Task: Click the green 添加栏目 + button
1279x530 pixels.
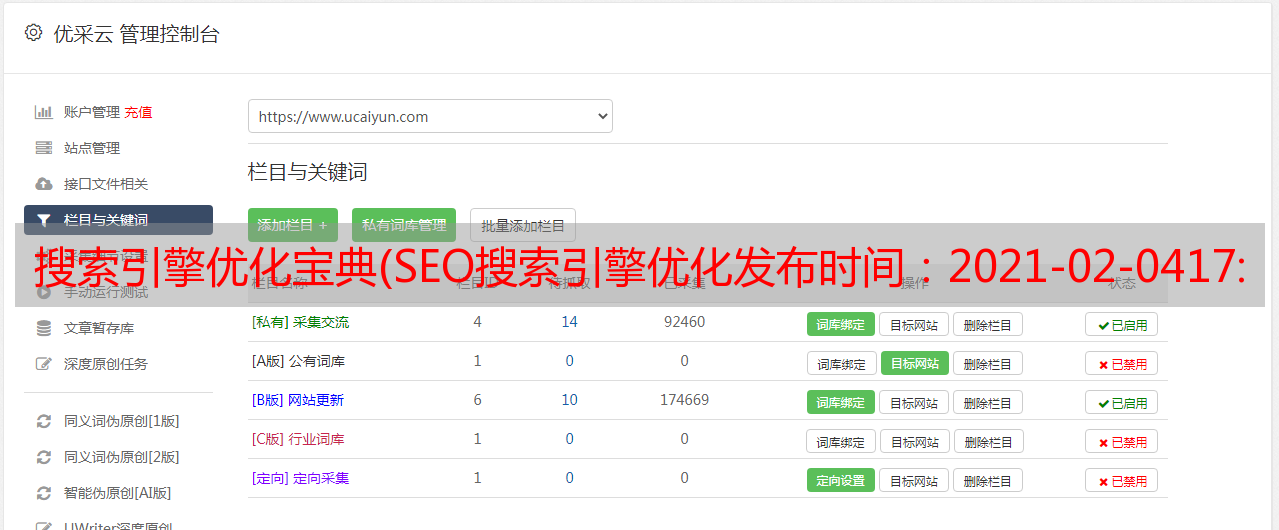Action: tap(293, 226)
